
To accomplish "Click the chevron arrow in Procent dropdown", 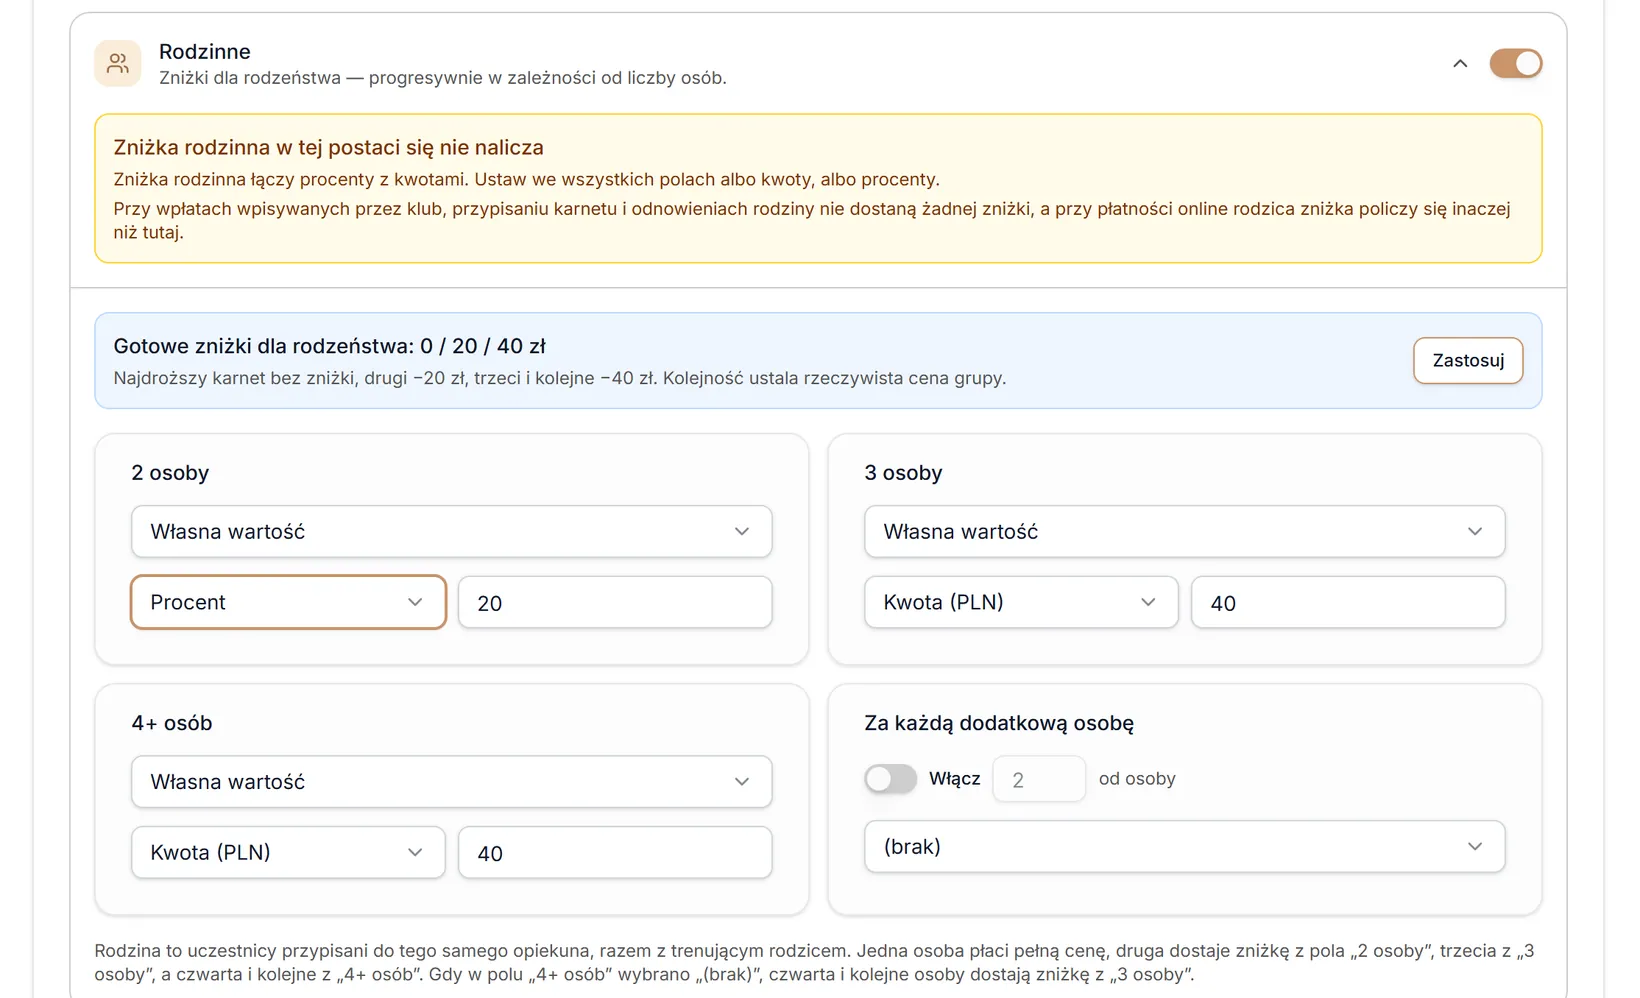I will 415,602.
